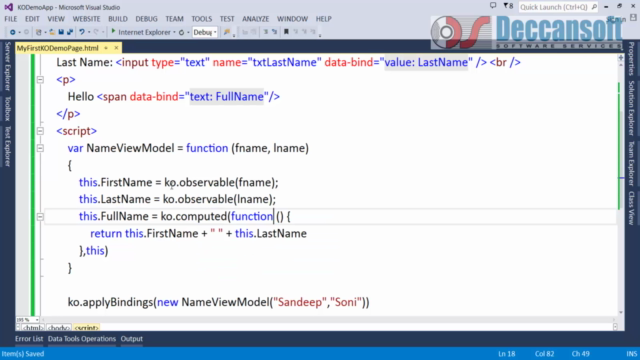Collapse the FullName computed function outline

[x=40, y=217]
